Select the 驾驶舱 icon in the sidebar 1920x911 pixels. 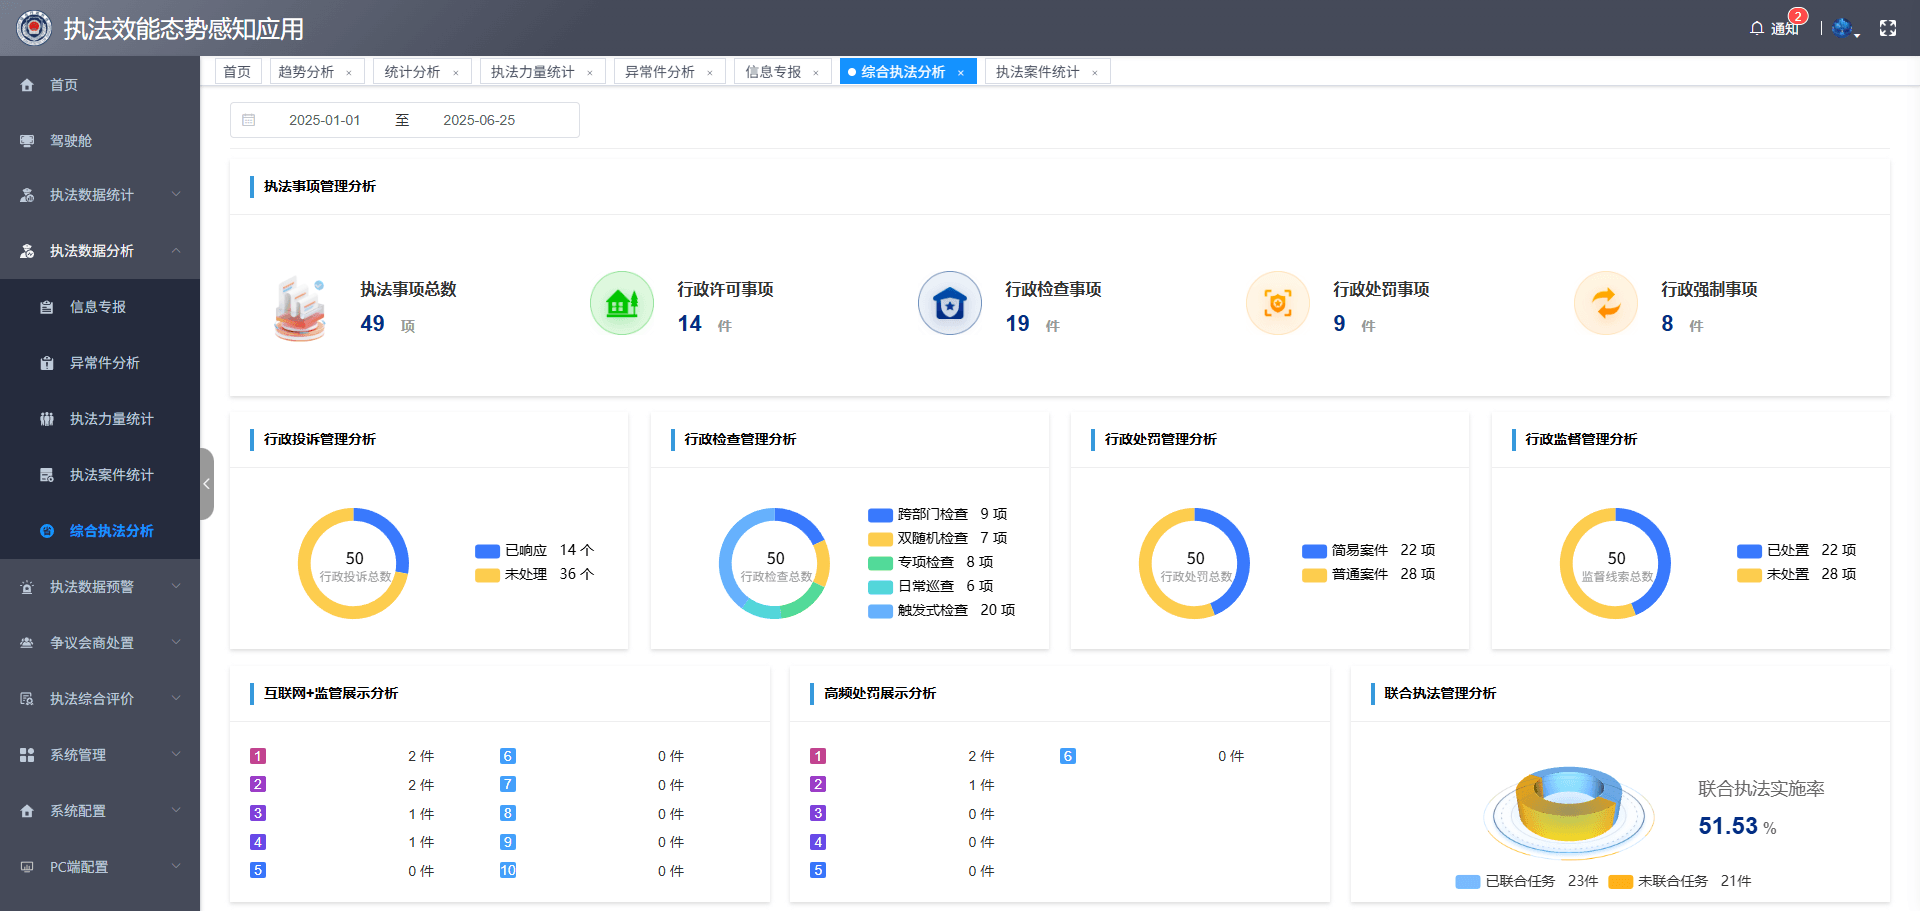[27, 140]
